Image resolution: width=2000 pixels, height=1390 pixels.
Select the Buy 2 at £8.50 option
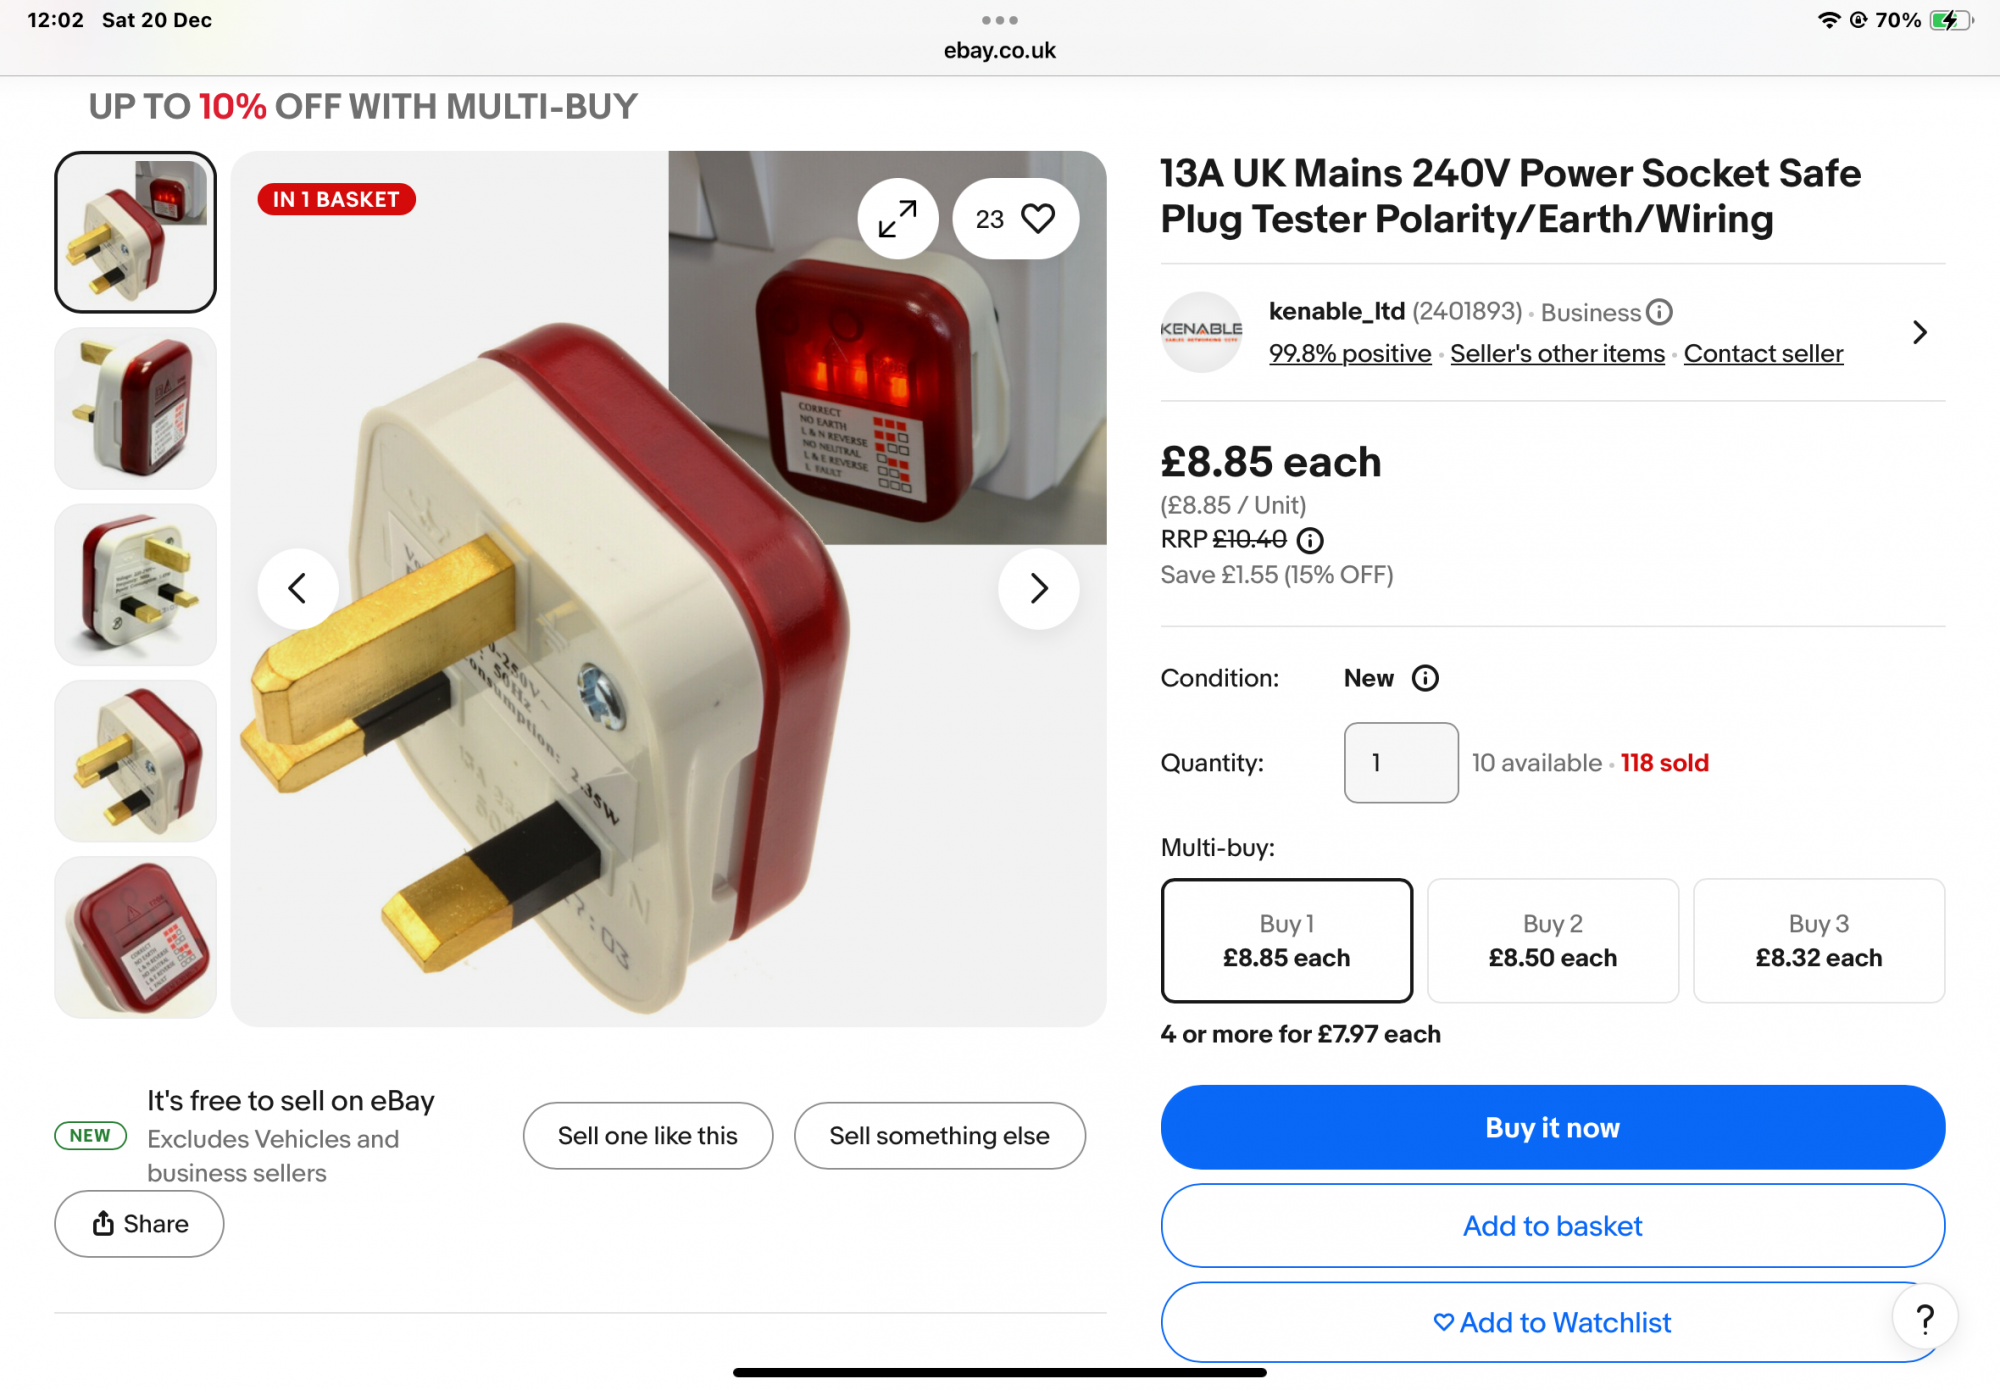coord(1552,940)
